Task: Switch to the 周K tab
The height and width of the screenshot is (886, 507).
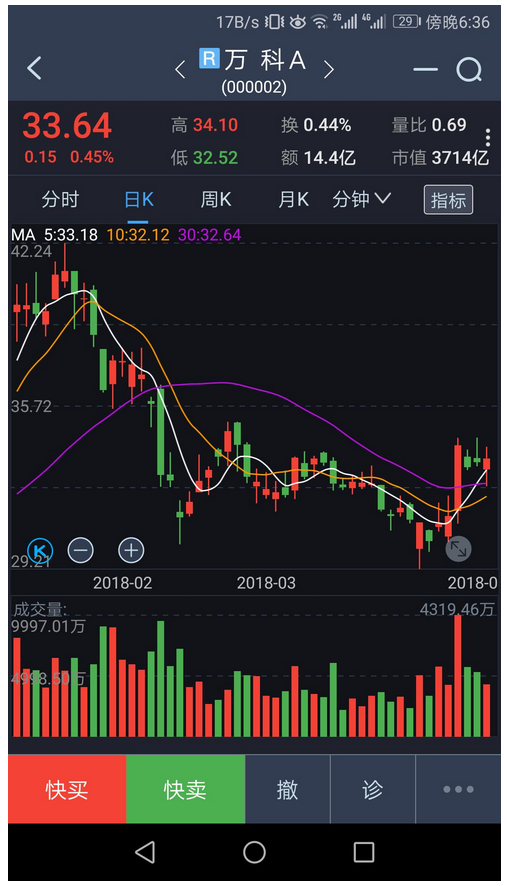Action: click(216, 199)
